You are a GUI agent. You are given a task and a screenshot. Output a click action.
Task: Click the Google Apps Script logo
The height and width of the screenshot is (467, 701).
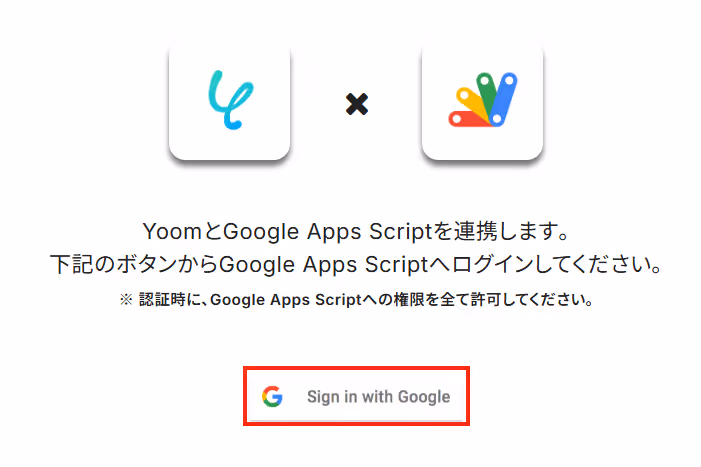[x=483, y=100]
